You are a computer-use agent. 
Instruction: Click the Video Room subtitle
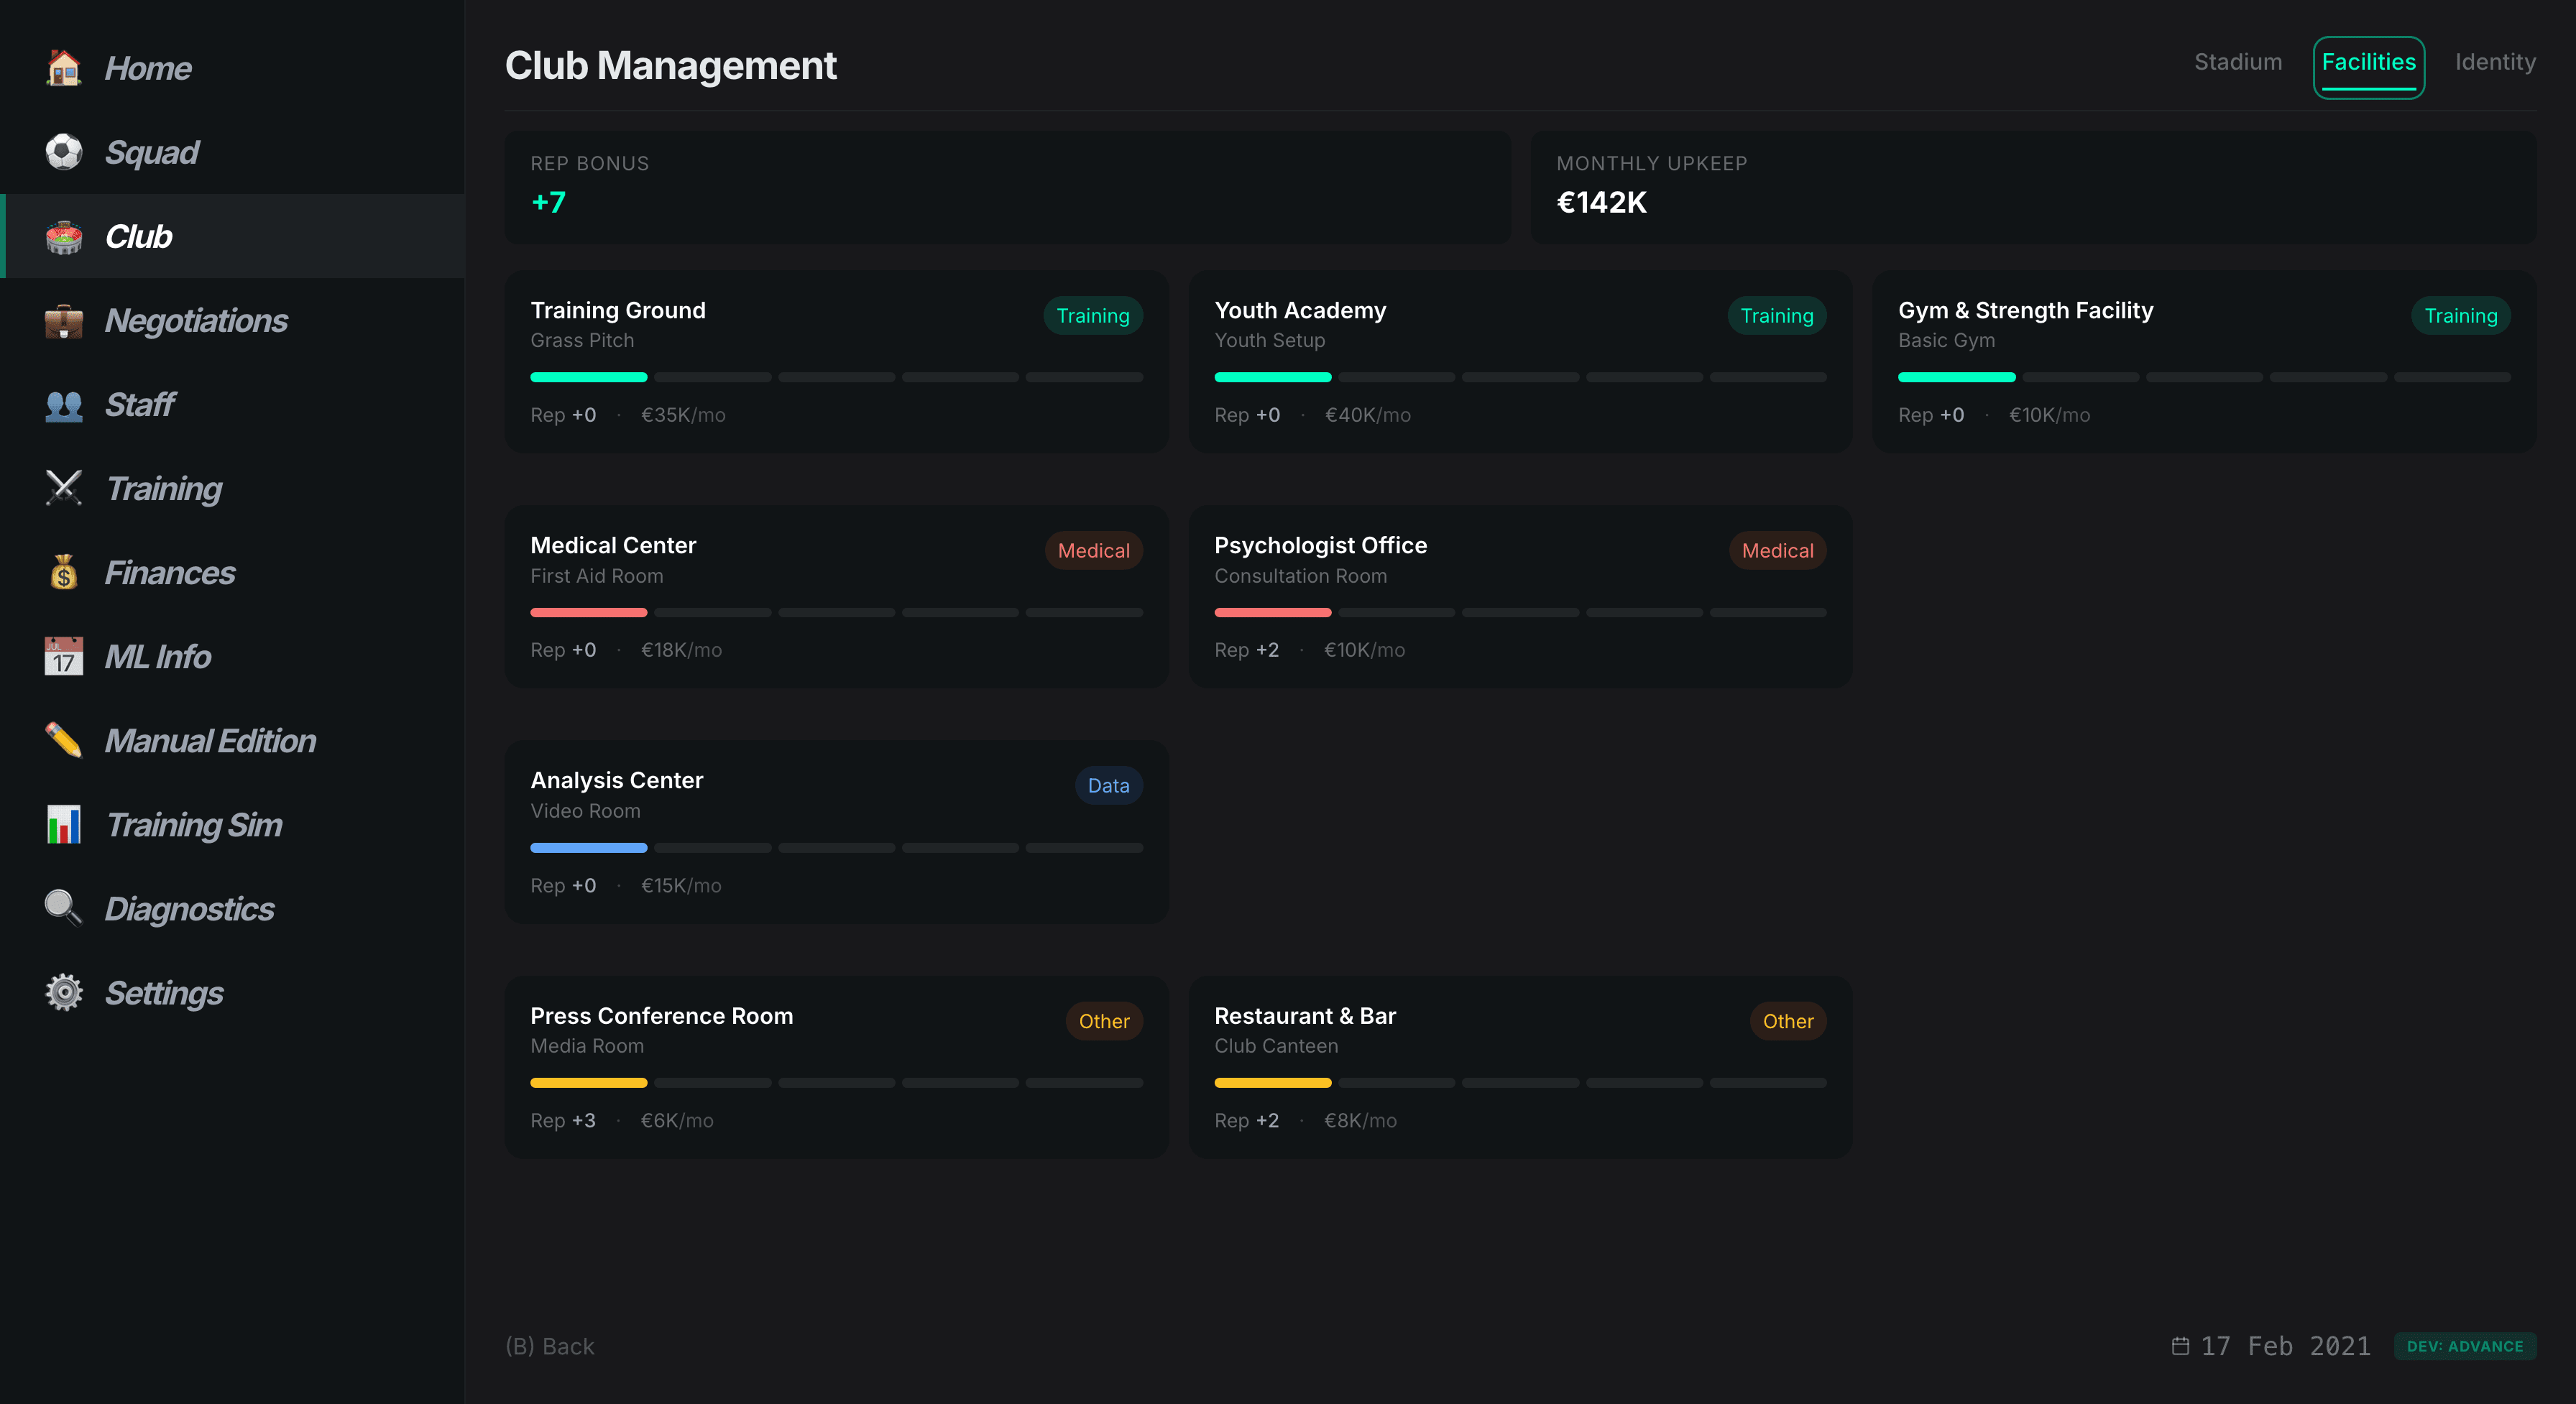585,810
